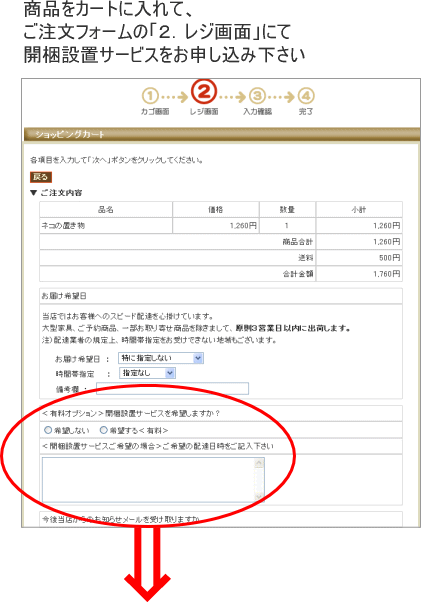Open the 時間帯指定 dropdown

tap(147, 373)
